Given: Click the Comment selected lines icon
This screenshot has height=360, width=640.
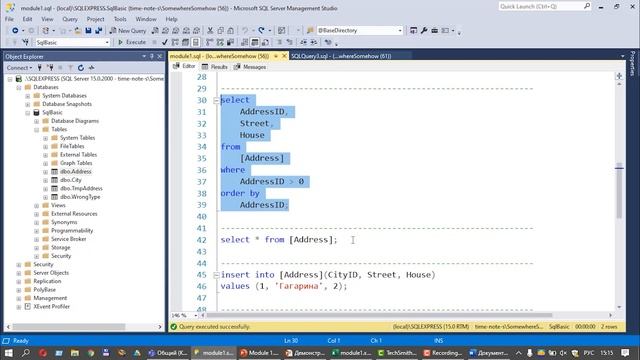Looking at the screenshot, I should (280, 42).
